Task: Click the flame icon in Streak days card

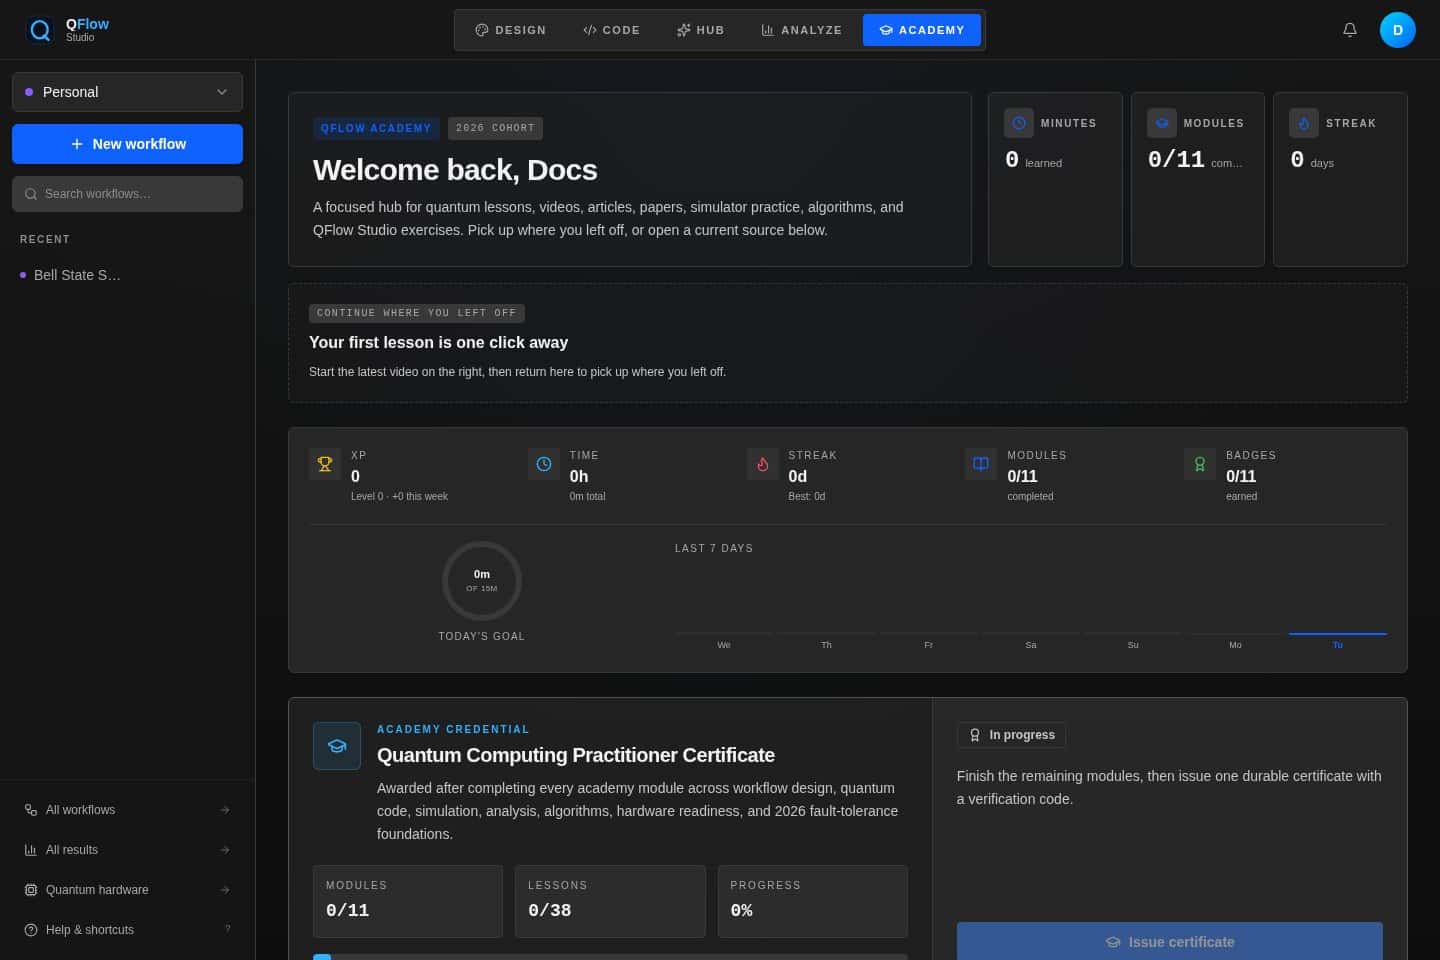Action: [x=1304, y=123]
